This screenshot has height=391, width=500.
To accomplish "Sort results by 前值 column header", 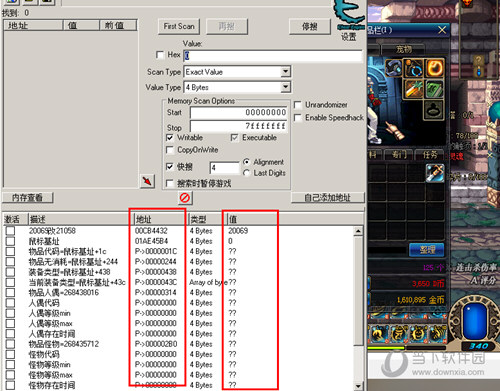I will click(x=118, y=25).
